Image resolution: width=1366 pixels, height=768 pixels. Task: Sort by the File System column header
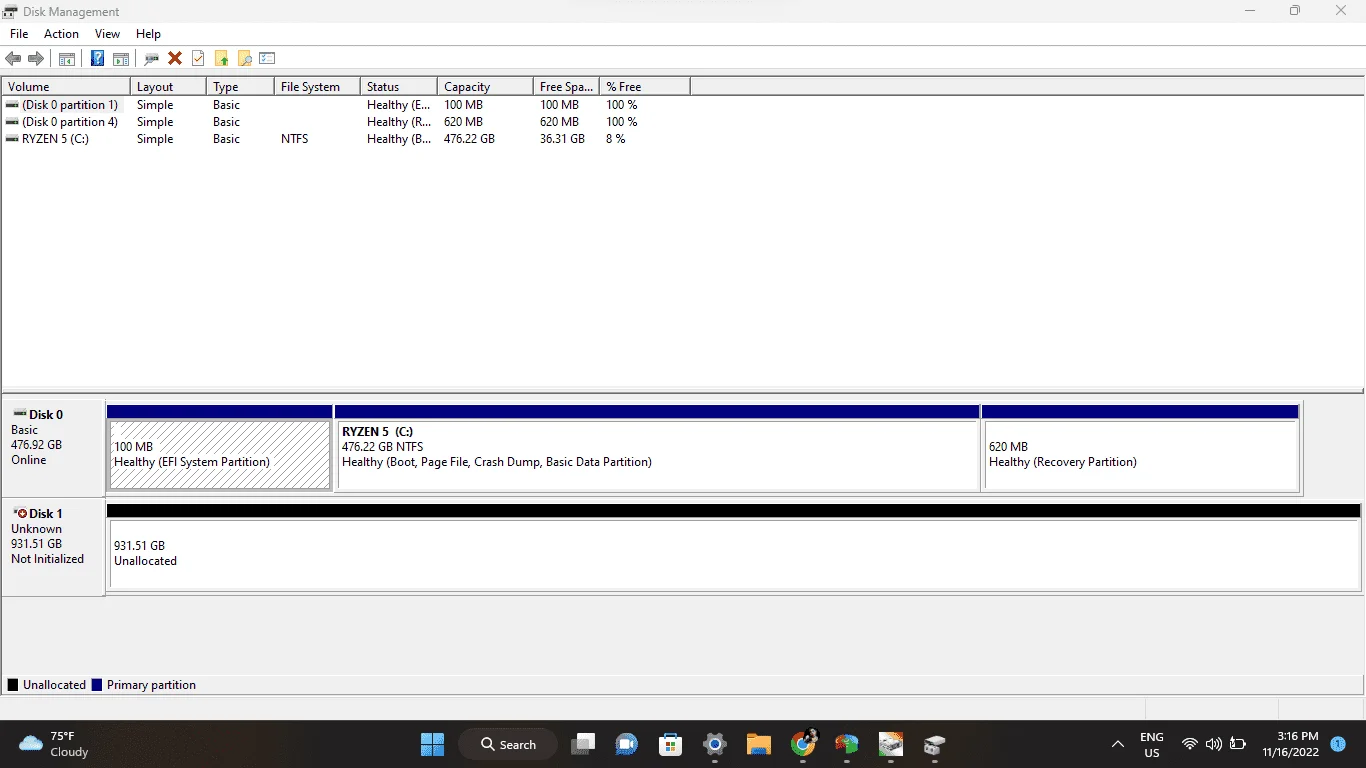pos(317,87)
